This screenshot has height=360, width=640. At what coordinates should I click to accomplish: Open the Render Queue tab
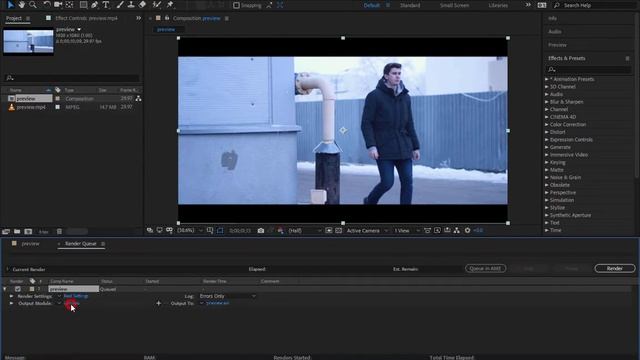tap(80, 244)
